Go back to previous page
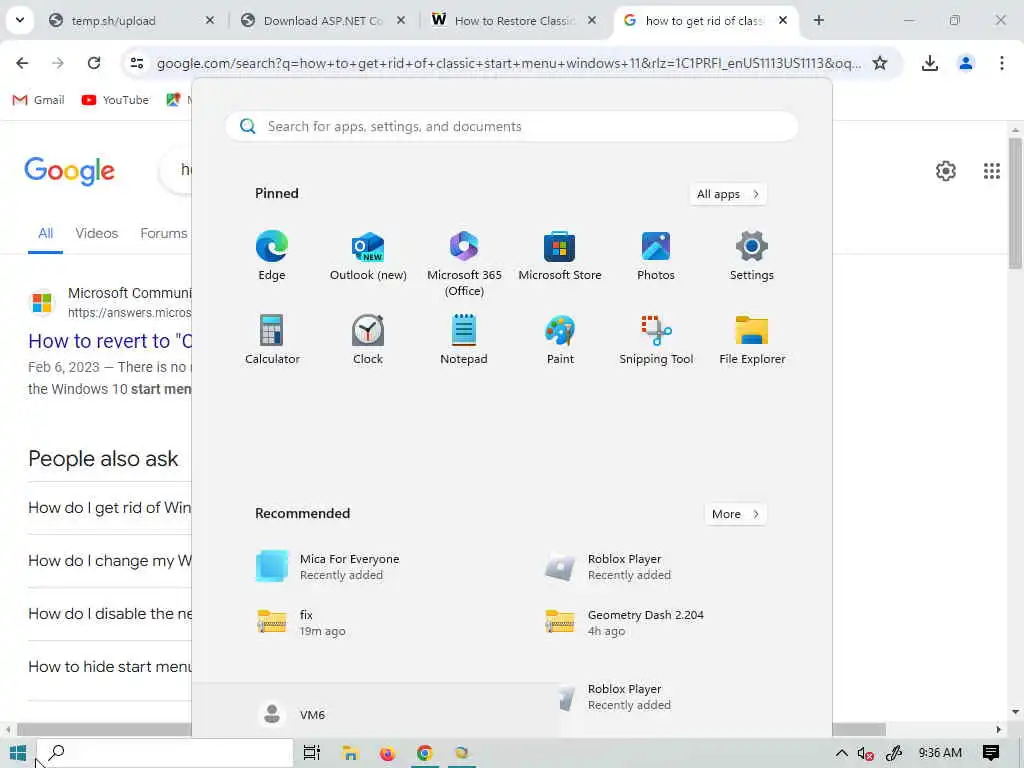Screen dimensions: 1024x768 tap(22, 63)
